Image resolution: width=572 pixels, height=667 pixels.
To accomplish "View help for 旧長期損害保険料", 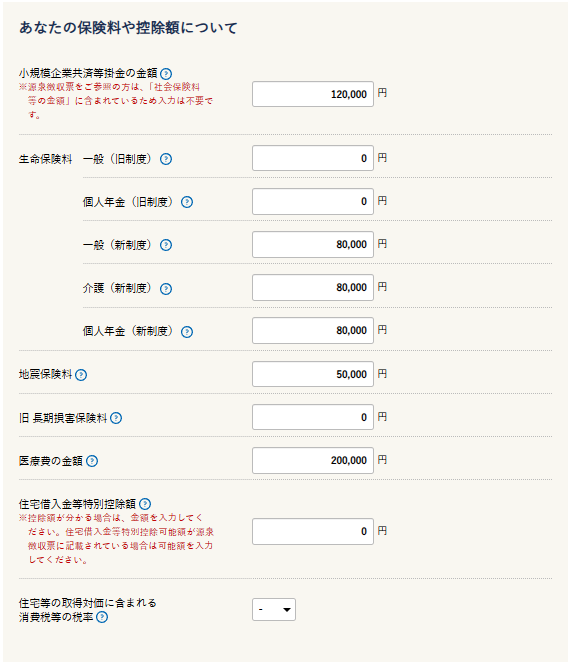I will [116, 418].
